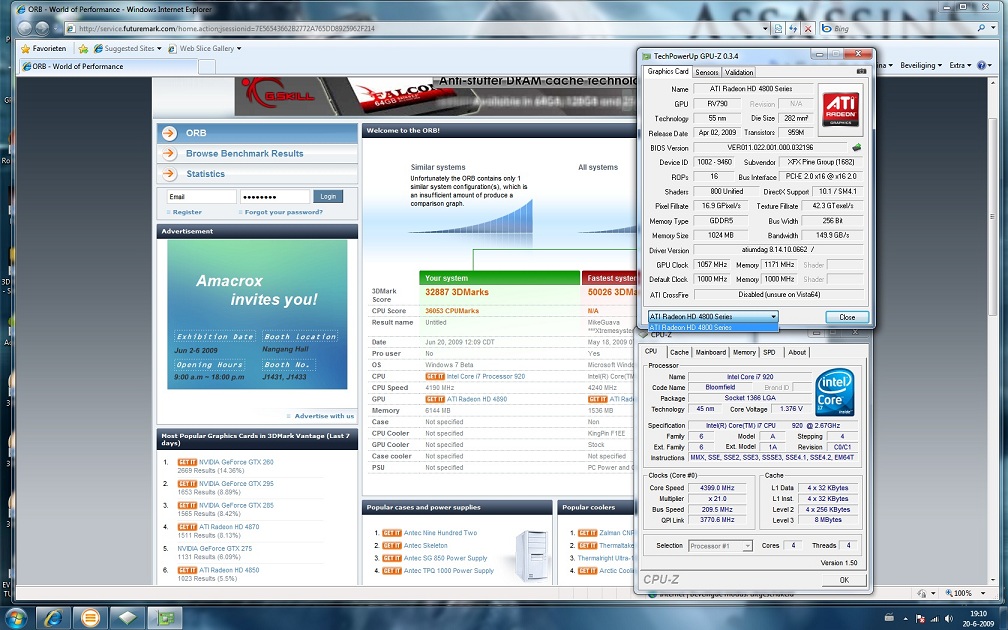Click the Amacrox advertisement banner
This screenshot has height=630, width=1008.
point(257,314)
